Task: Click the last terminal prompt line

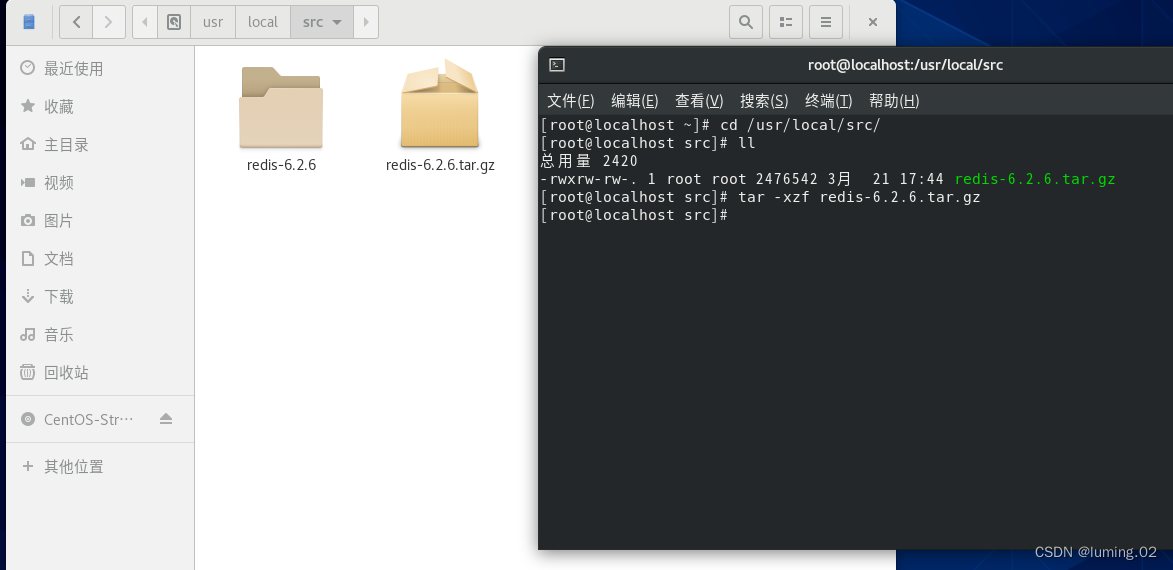Action: tap(634, 215)
